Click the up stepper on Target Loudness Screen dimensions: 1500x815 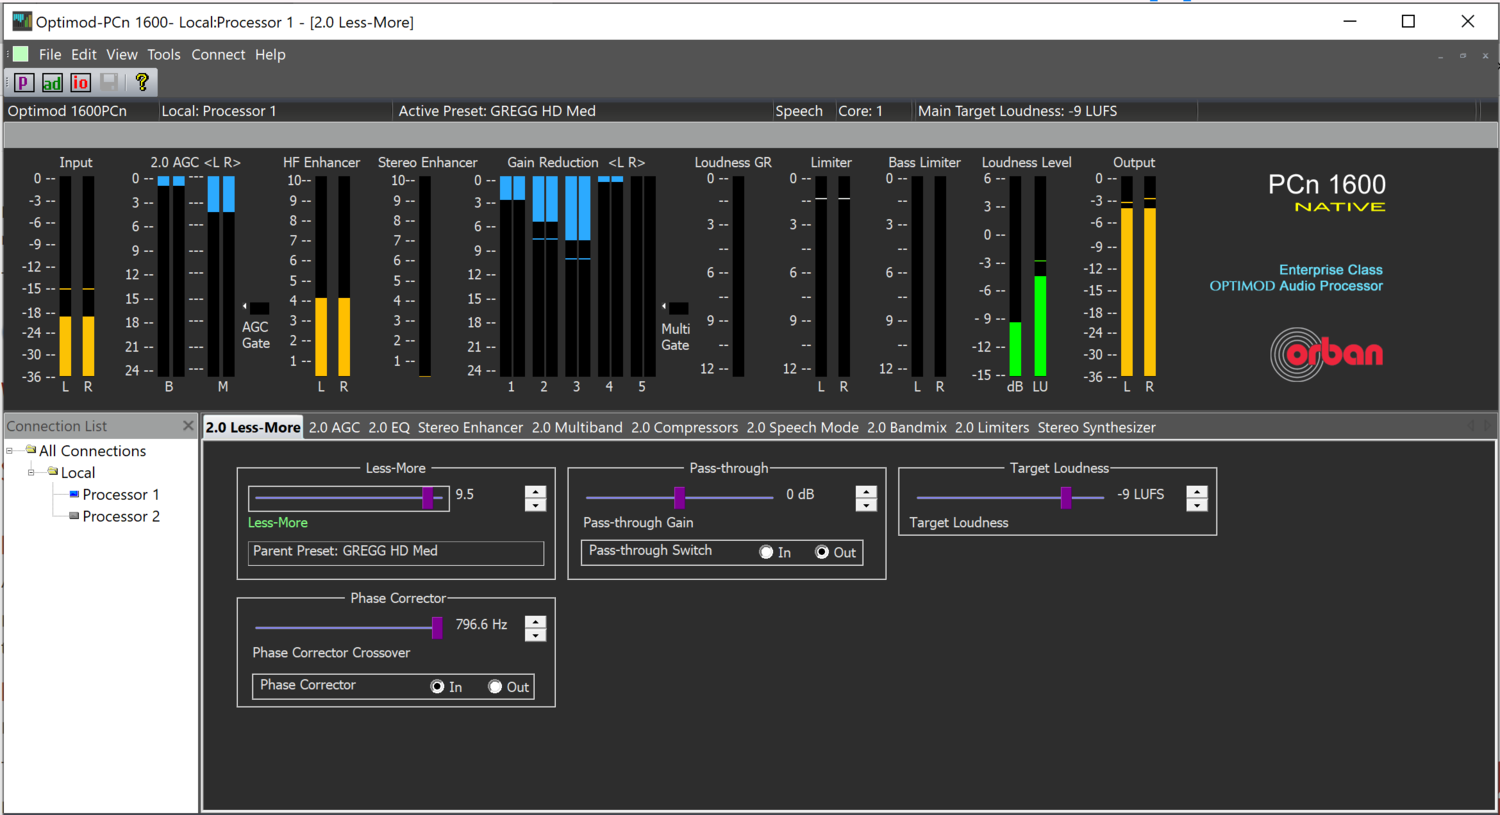pyautogui.click(x=1196, y=491)
